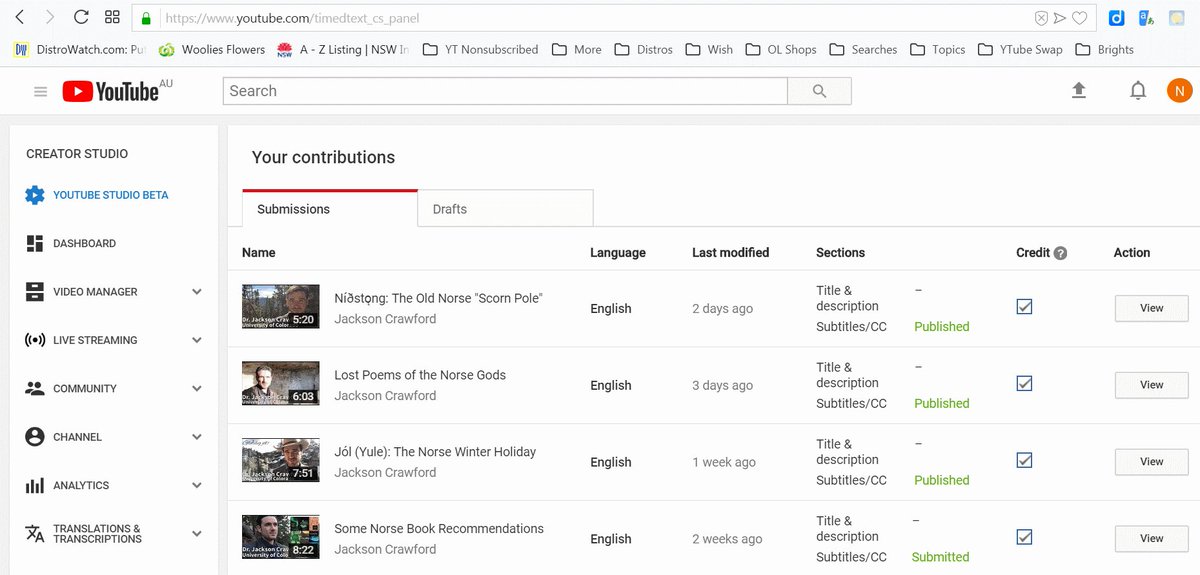
Task: Click the address bar URL
Action: click(x=292, y=18)
